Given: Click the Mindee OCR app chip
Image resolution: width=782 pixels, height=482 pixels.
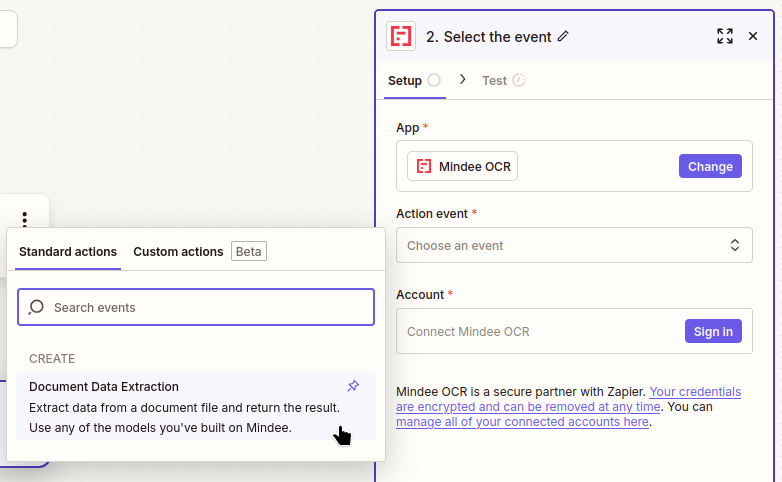Looking at the screenshot, I should (x=462, y=166).
